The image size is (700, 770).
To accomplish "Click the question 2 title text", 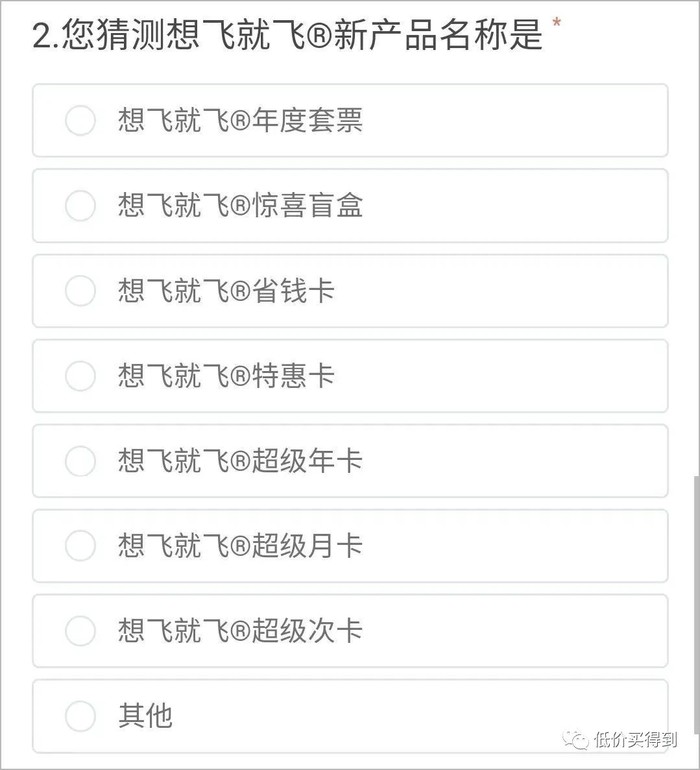I will [288, 36].
